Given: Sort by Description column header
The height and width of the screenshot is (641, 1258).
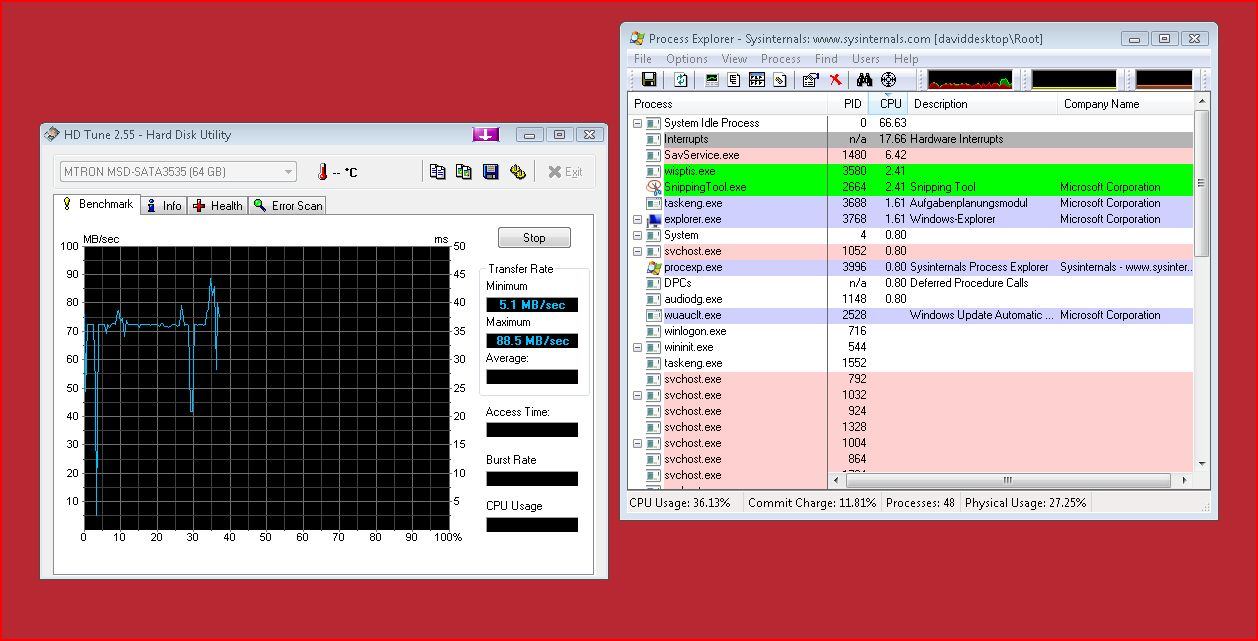Looking at the screenshot, I should click(983, 104).
